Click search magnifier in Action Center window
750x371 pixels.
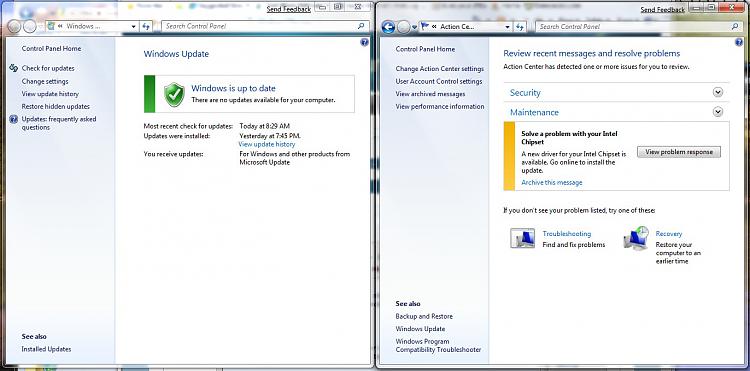pos(735,27)
